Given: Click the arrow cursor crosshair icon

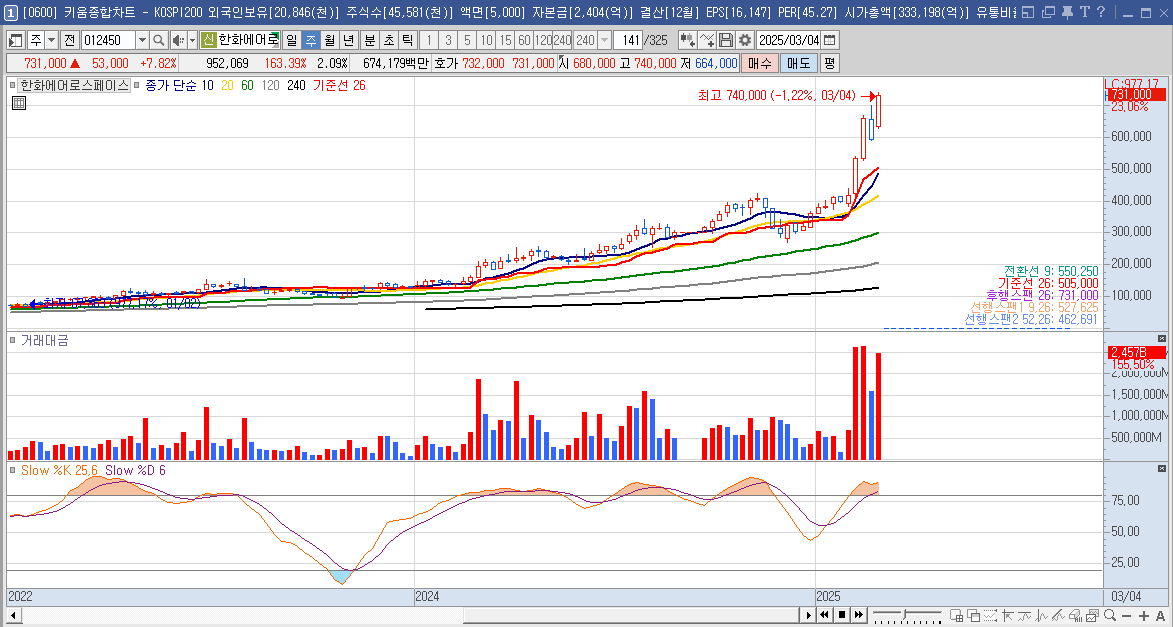Looking at the screenshot, I should tap(1008, 615).
